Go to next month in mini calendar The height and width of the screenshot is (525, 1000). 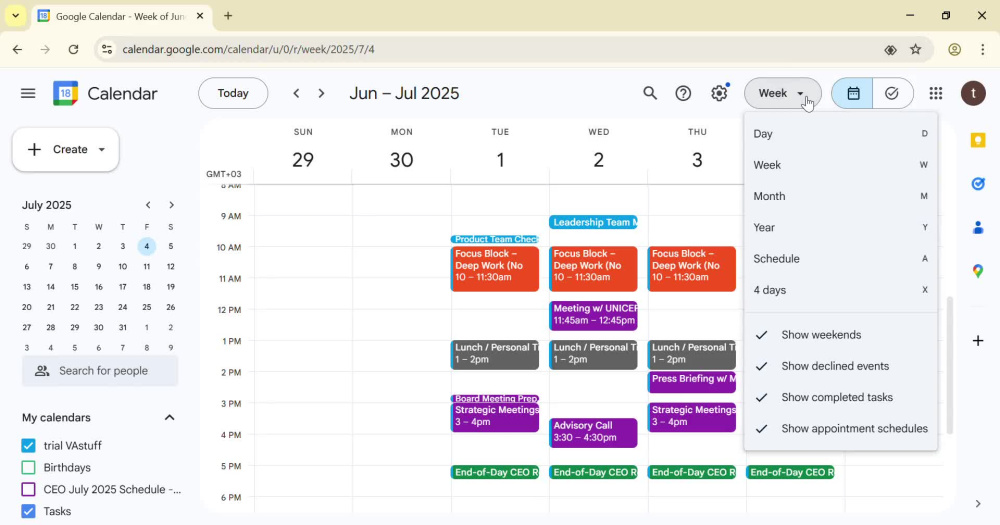(x=171, y=205)
